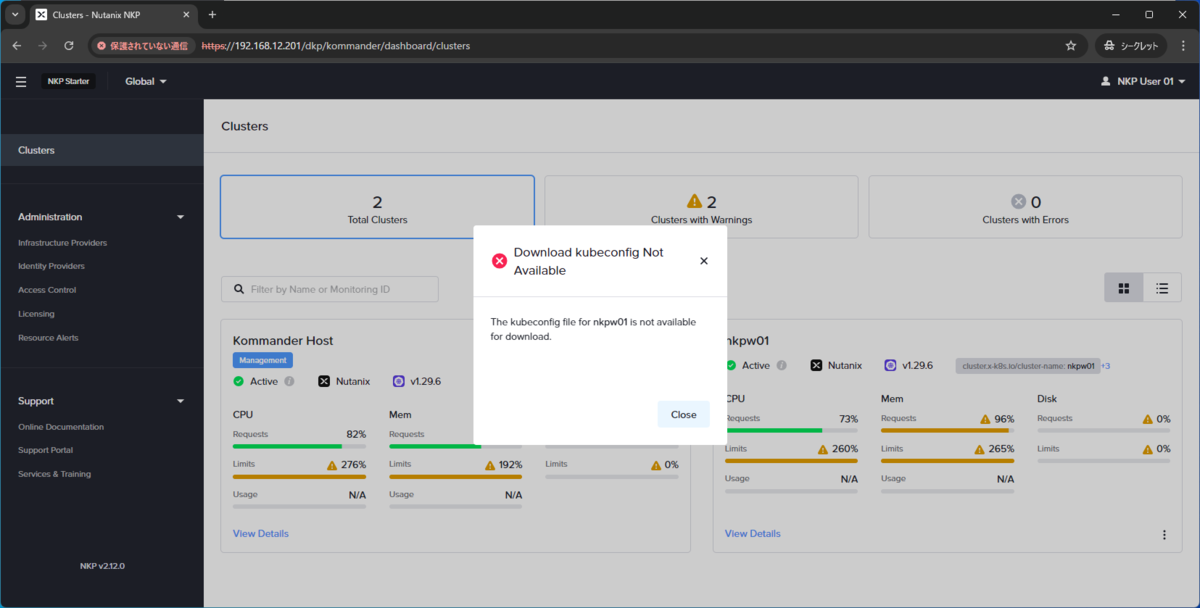Click the search magnifier icon

(x=239, y=289)
